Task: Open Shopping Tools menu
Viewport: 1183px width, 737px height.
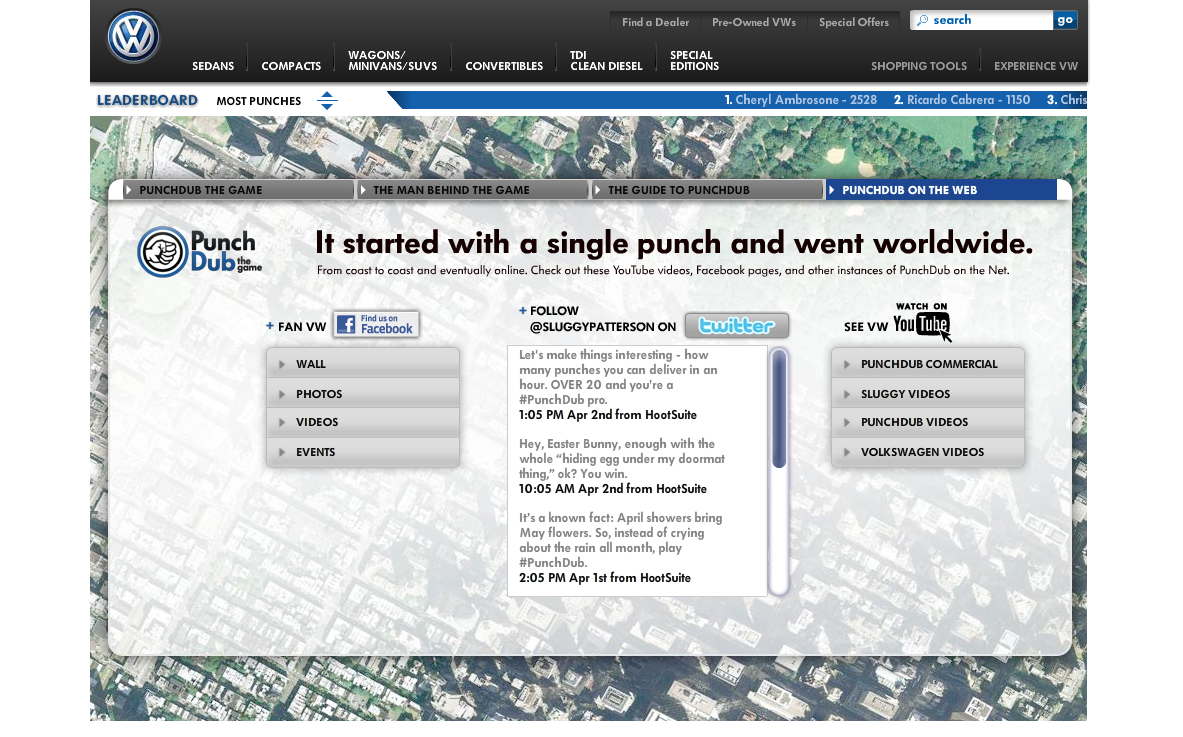Action: pyautogui.click(x=919, y=66)
